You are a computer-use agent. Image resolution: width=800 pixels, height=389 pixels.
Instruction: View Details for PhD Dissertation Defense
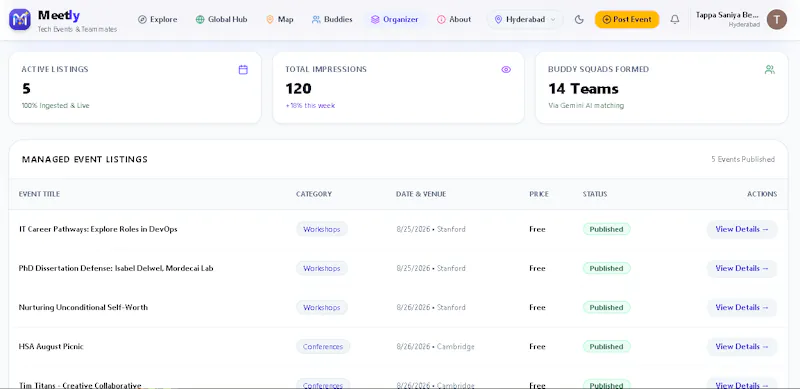(x=742, y=268)
